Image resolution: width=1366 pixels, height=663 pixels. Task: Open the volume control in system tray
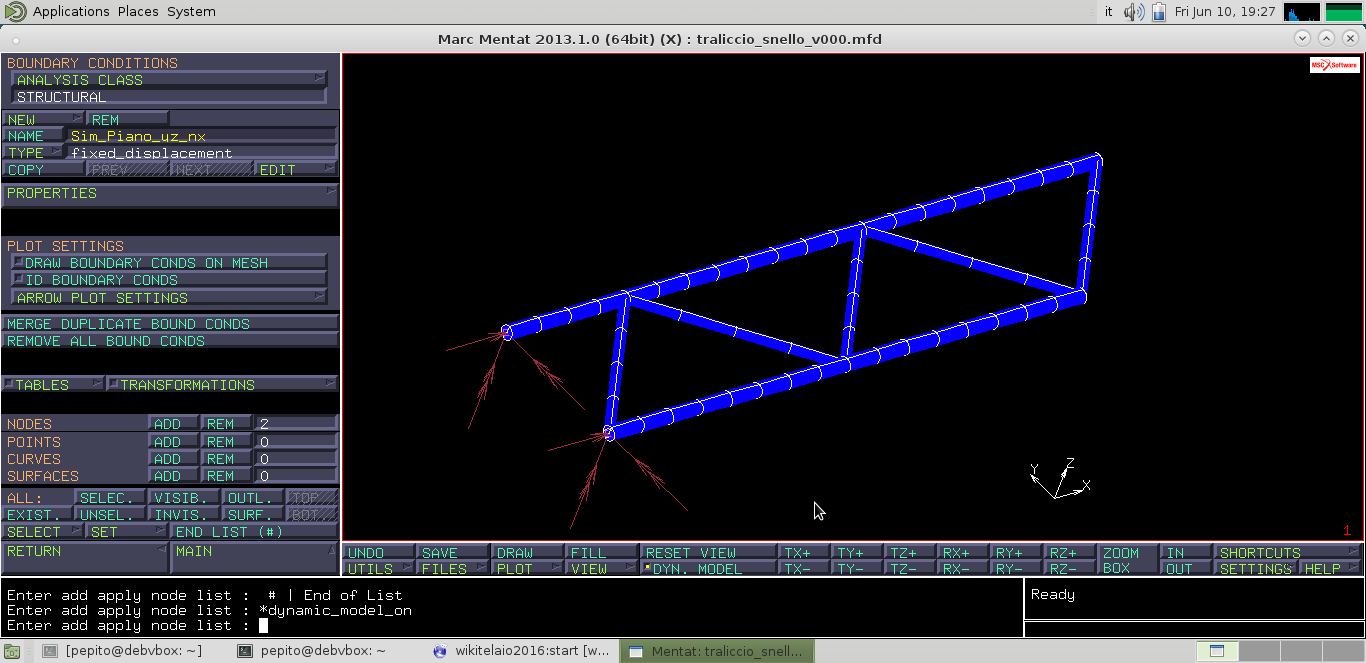(1134, 12)
